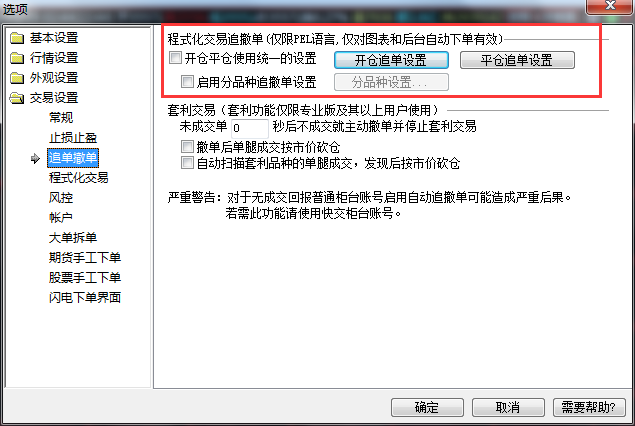
Task: Open the 开仓追单设置 dialog
Action: pyautogui.click(x=391, y=60)
